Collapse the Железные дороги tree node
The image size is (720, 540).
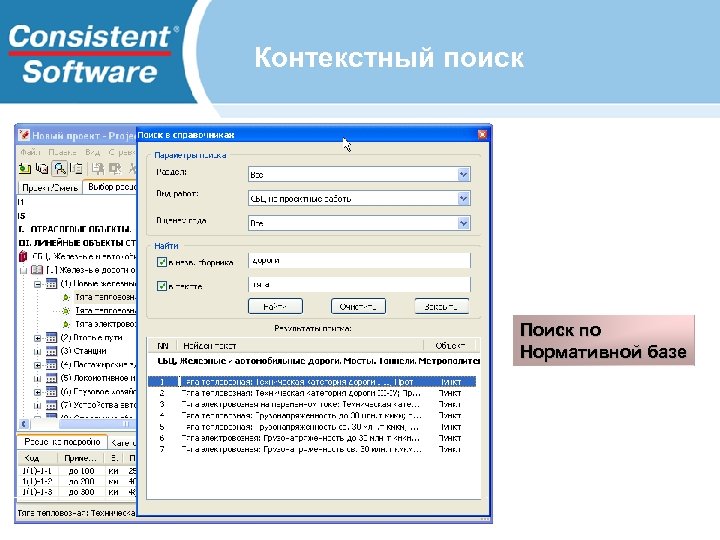[24, 270]
